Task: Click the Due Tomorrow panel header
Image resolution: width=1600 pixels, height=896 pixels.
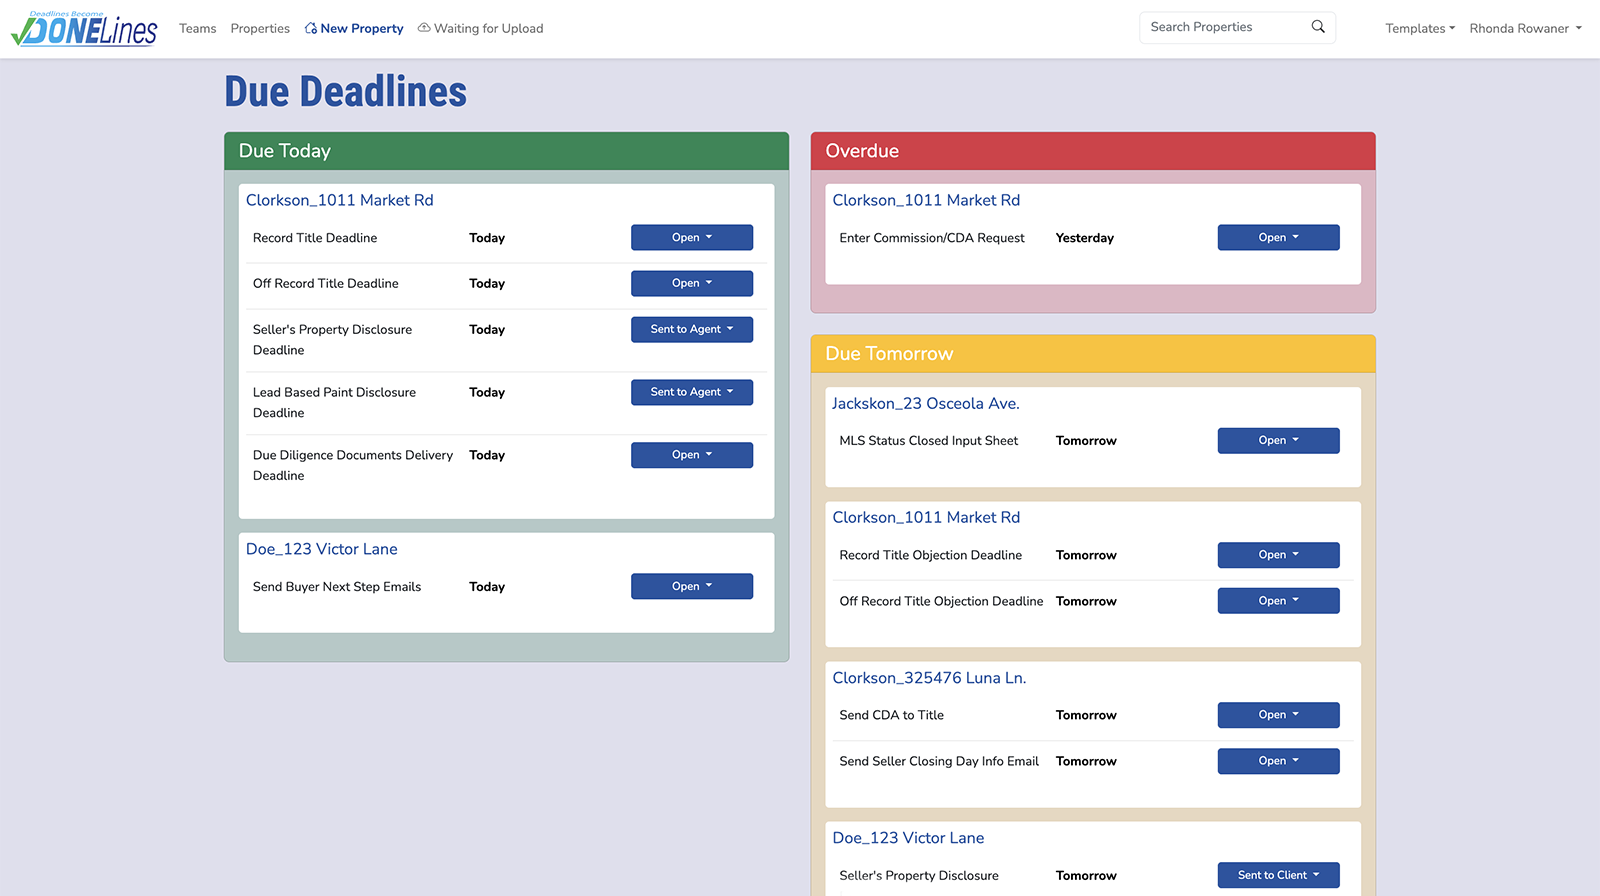Action: (x=1093, y=354)
